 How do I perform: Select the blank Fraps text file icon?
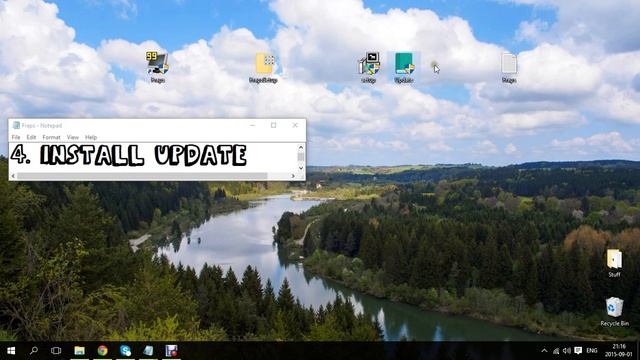click(x=509, y=68)
